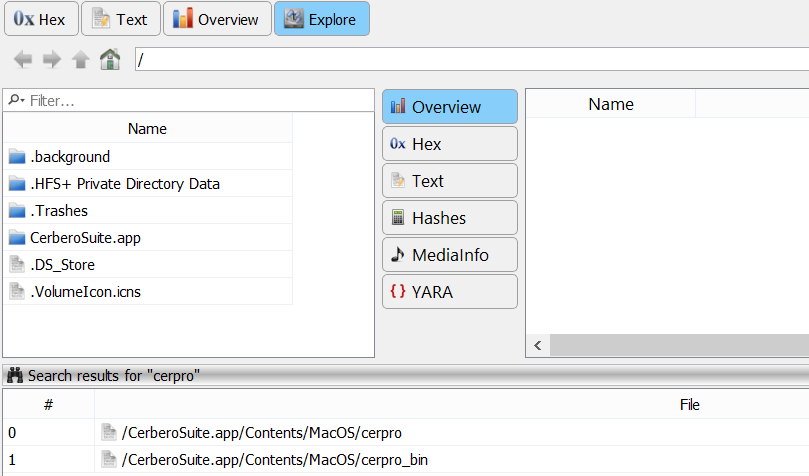Viewport: 809px width, 476px height.
Task: Open the filter magnifier dropdown
Action: pyautogui.click(x=17, y=100)
